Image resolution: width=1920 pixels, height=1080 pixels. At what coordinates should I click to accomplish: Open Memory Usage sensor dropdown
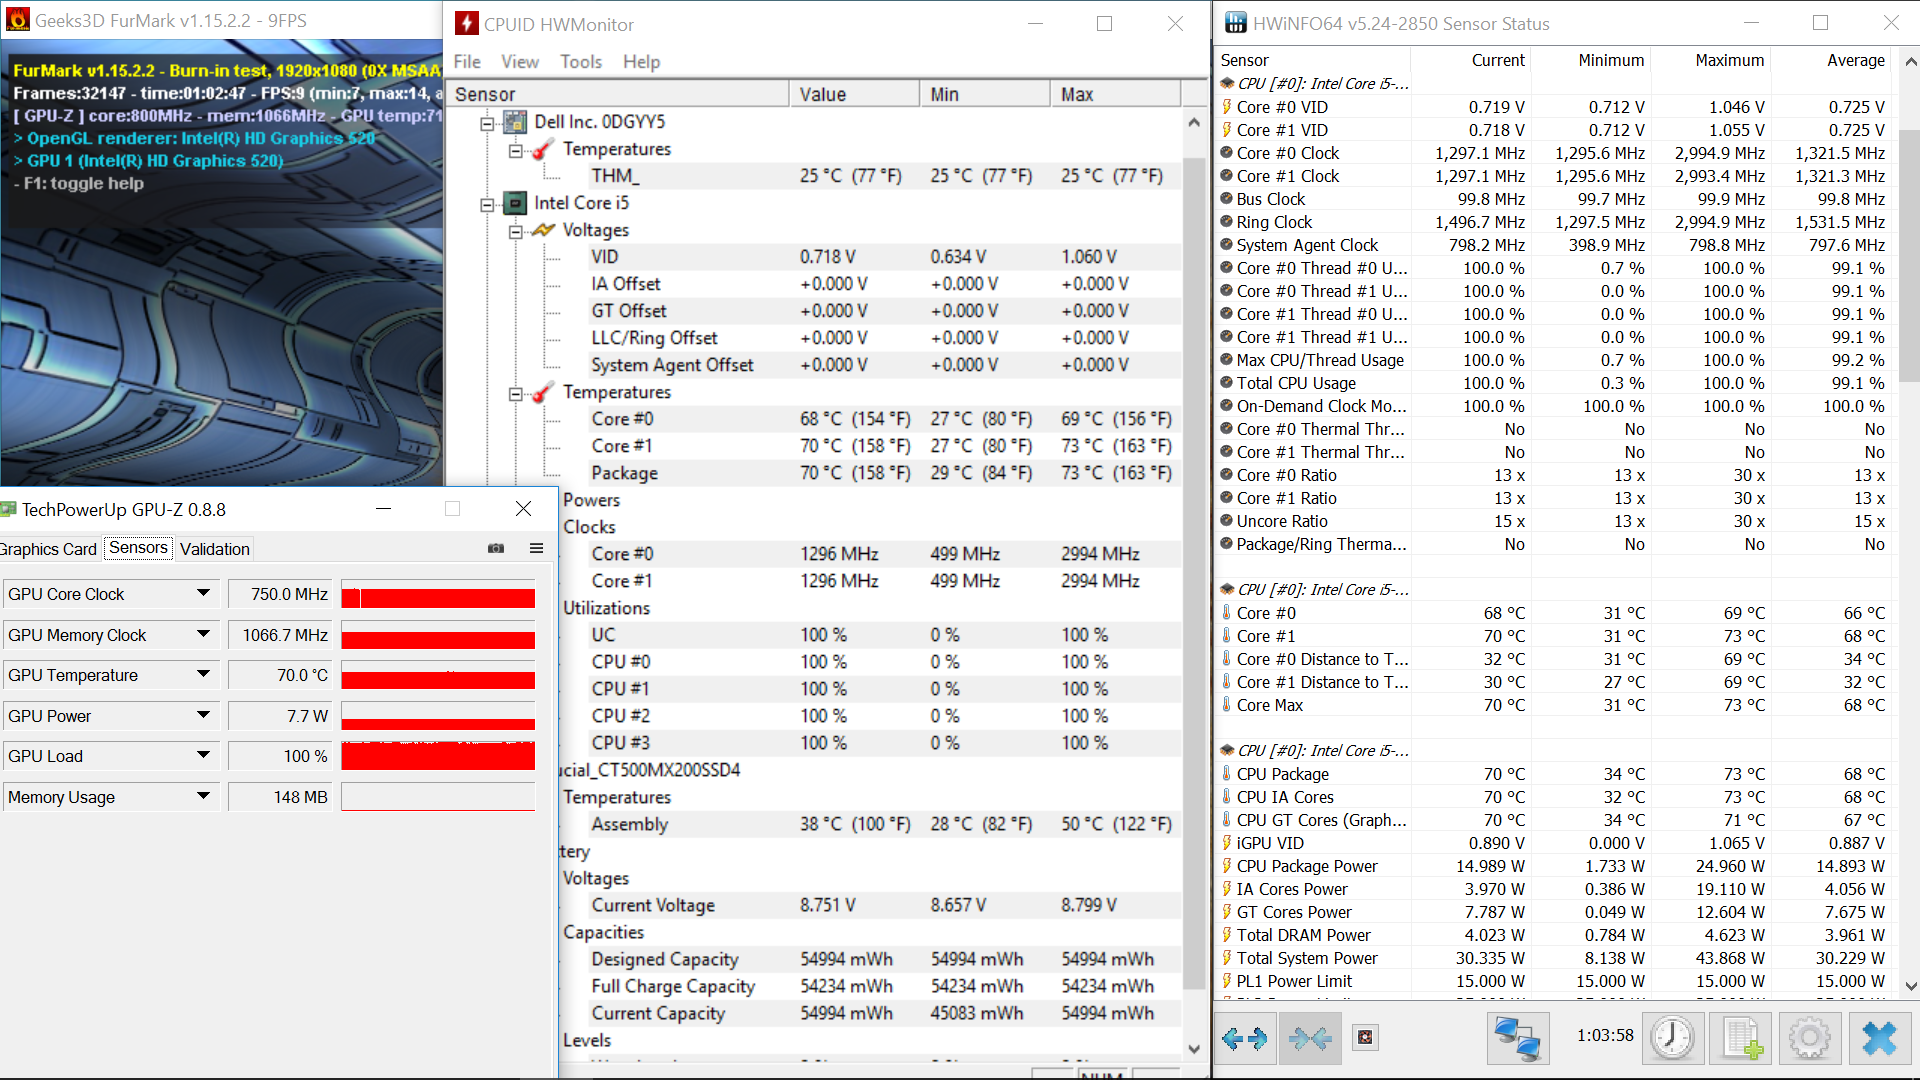point(203,796)
